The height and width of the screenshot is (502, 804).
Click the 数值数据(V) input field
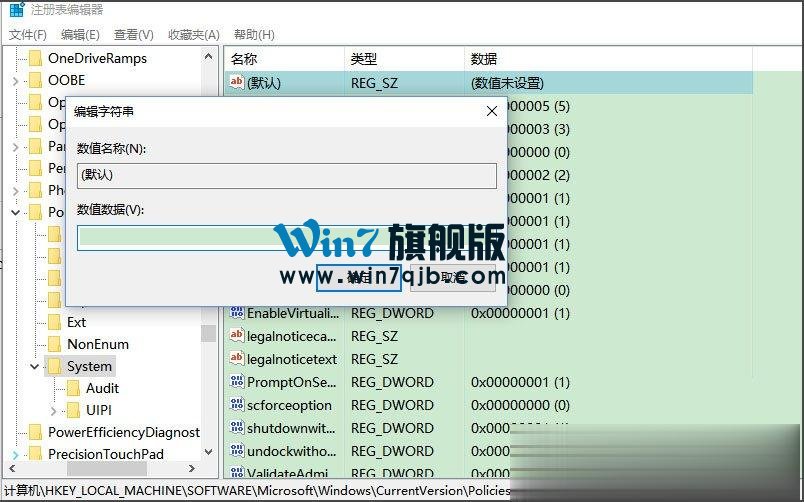(287, 238)
